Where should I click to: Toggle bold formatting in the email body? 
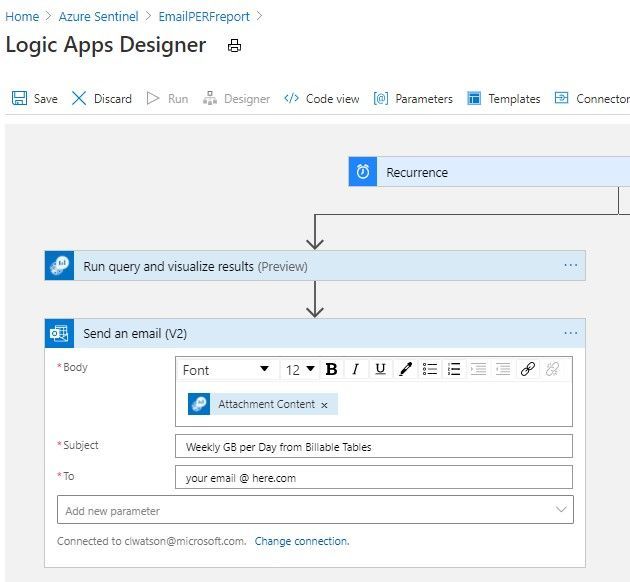click(x=331, y=369)
